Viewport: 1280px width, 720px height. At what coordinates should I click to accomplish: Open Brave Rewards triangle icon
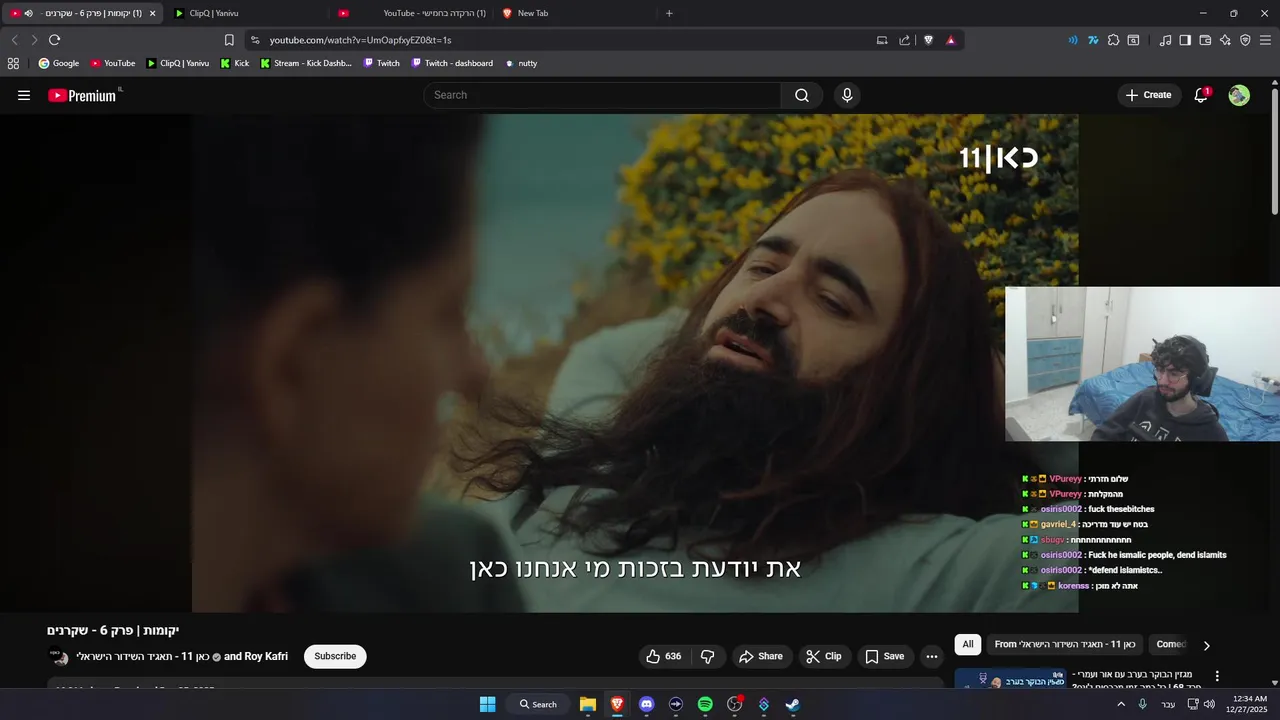click(x=950, y=40)
